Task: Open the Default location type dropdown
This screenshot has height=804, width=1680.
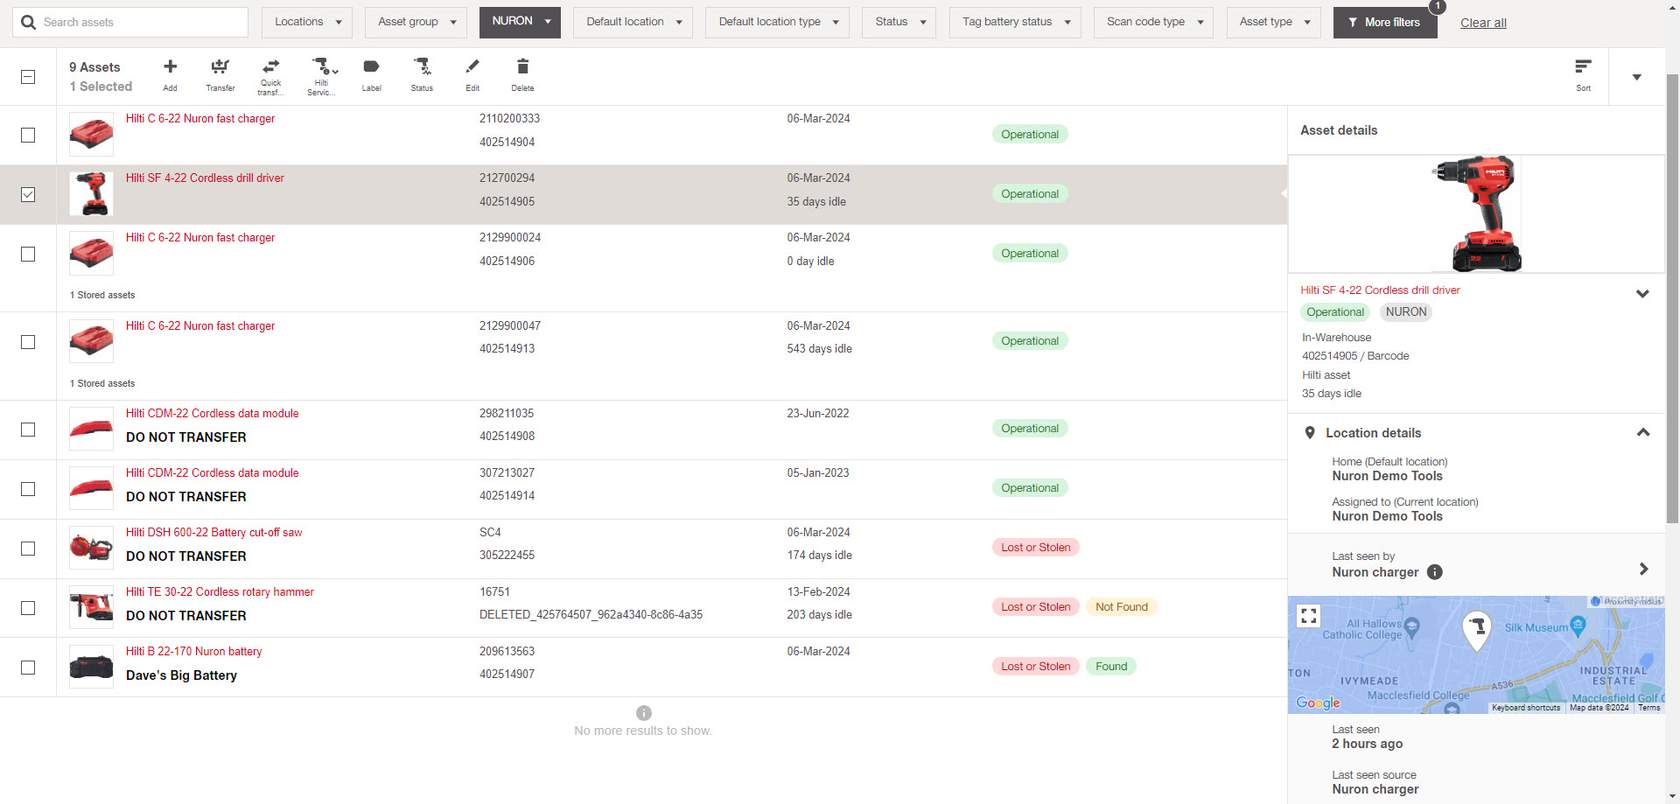Action: coord(777,22)
